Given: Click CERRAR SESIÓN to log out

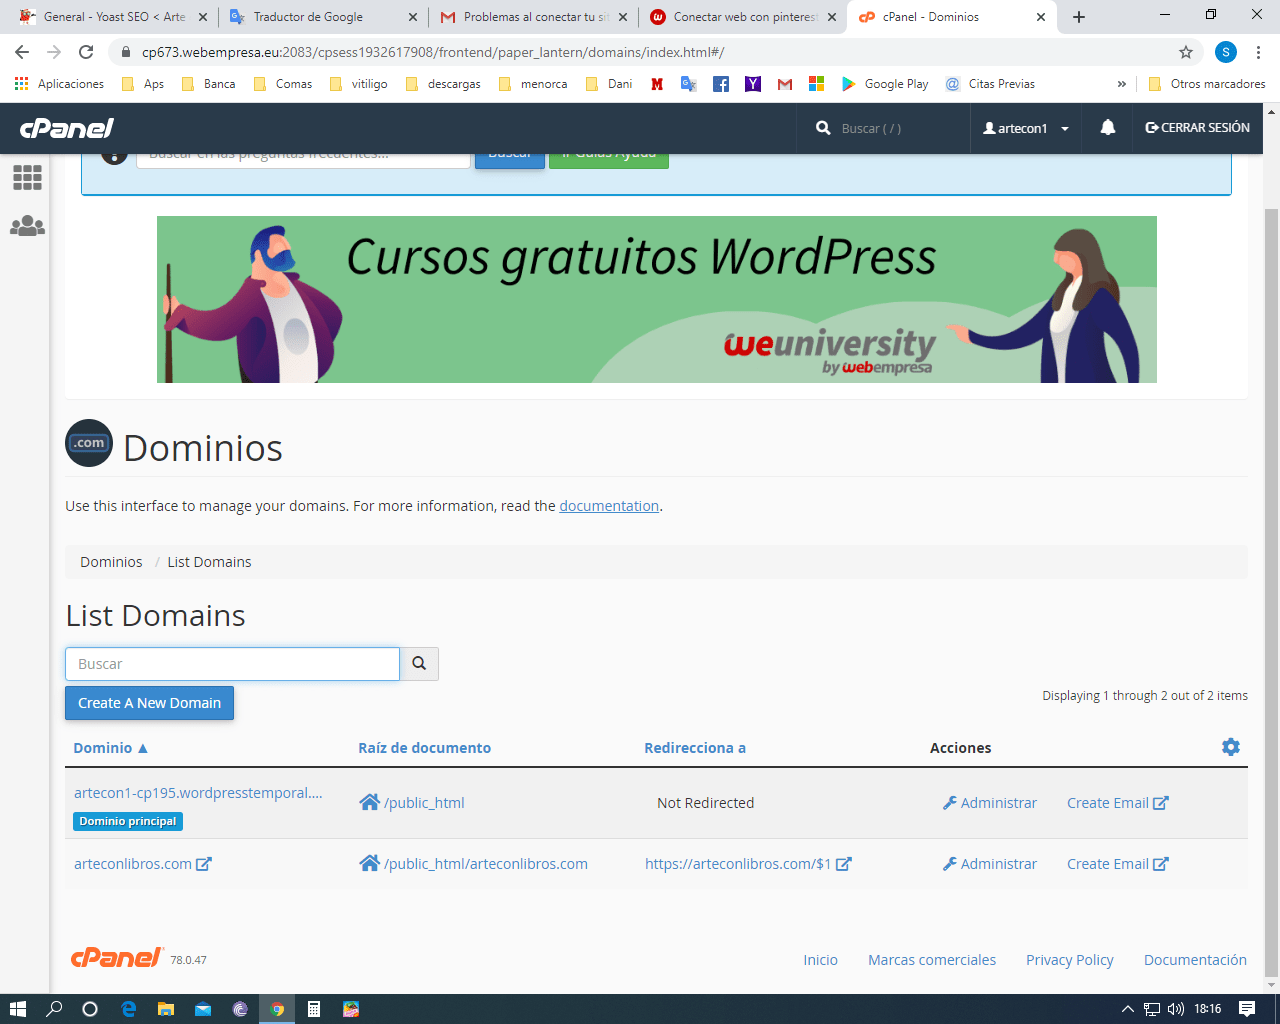Looking at the screenshot, I should [1198, 128].
